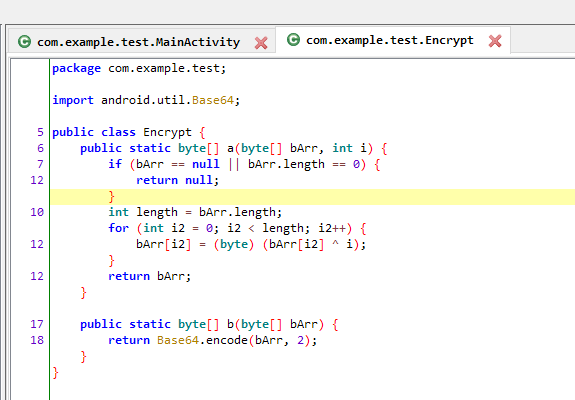This screenshot has height=400, width=575.
Task: Click the class name 'Encrypt' in declaration
Action: (167, 132)
